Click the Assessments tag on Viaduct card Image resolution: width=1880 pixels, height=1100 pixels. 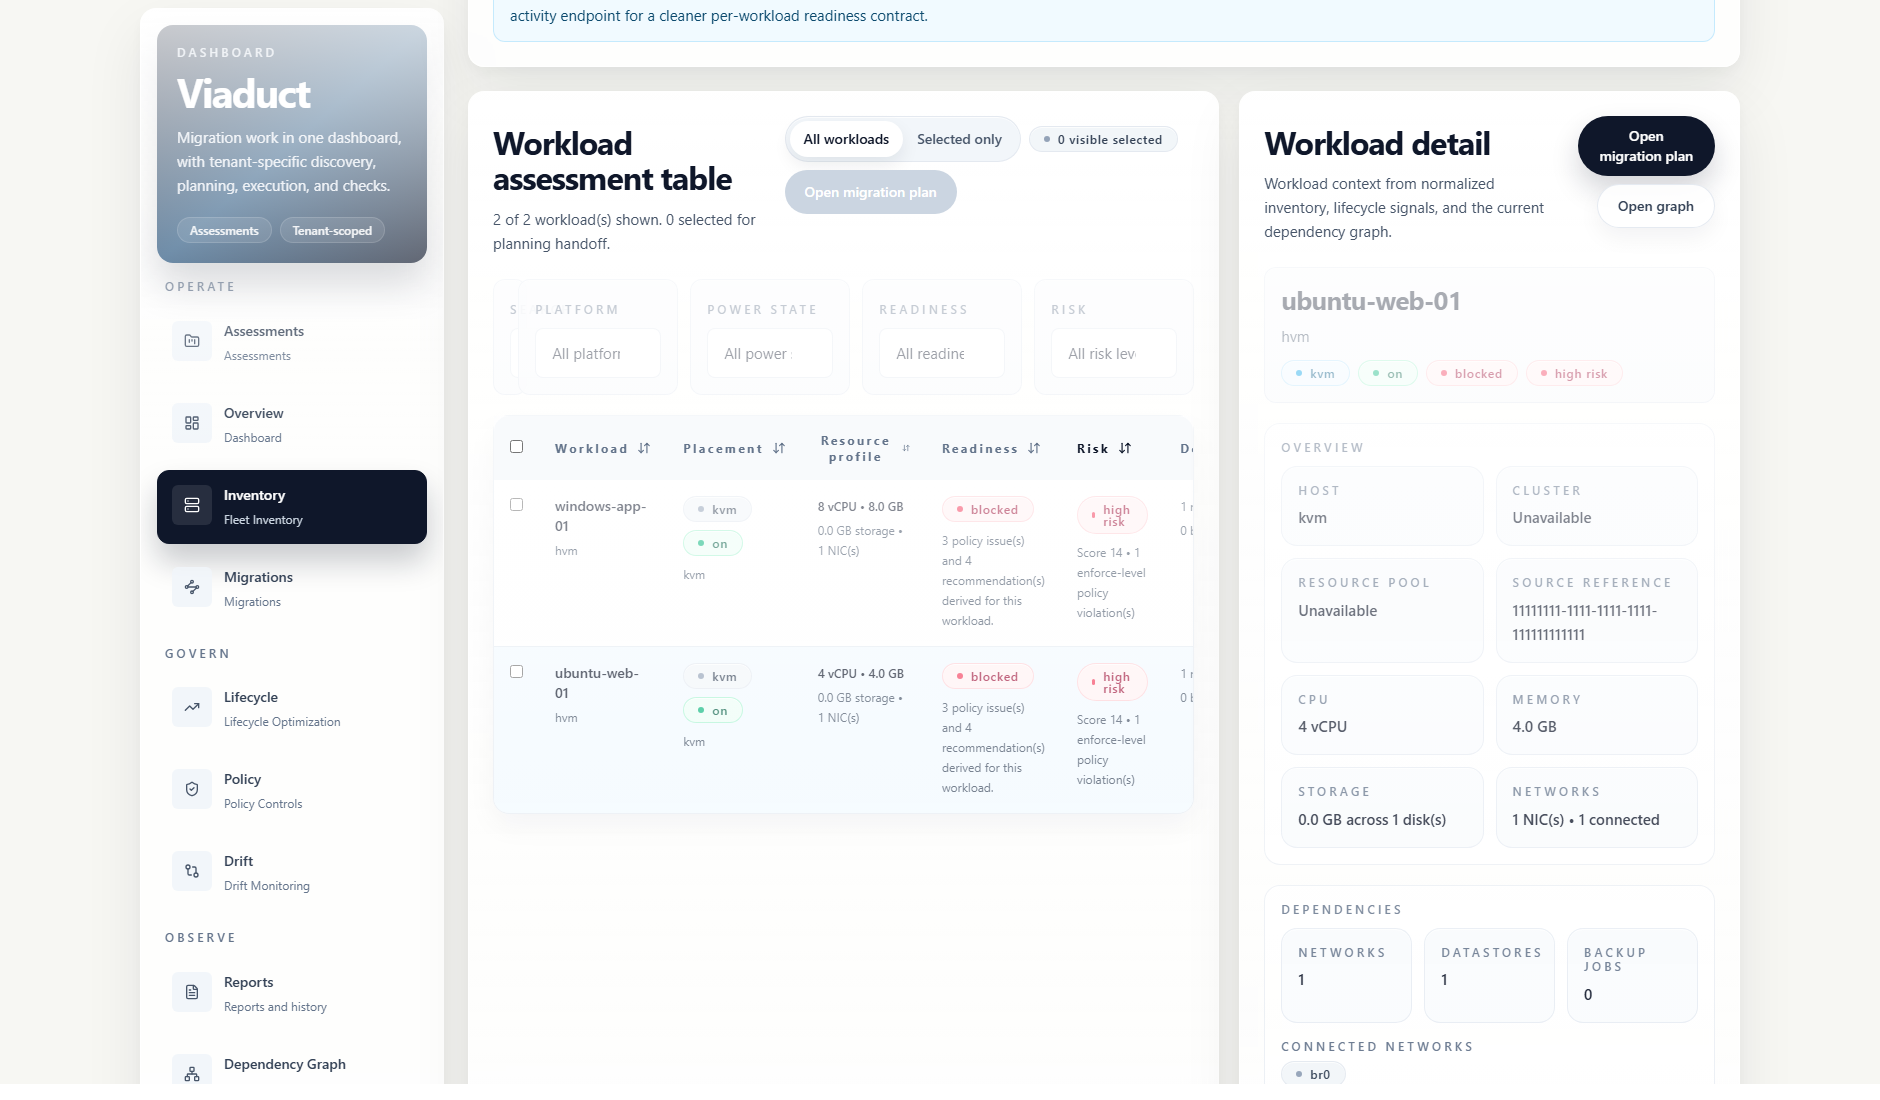point(224,230)
